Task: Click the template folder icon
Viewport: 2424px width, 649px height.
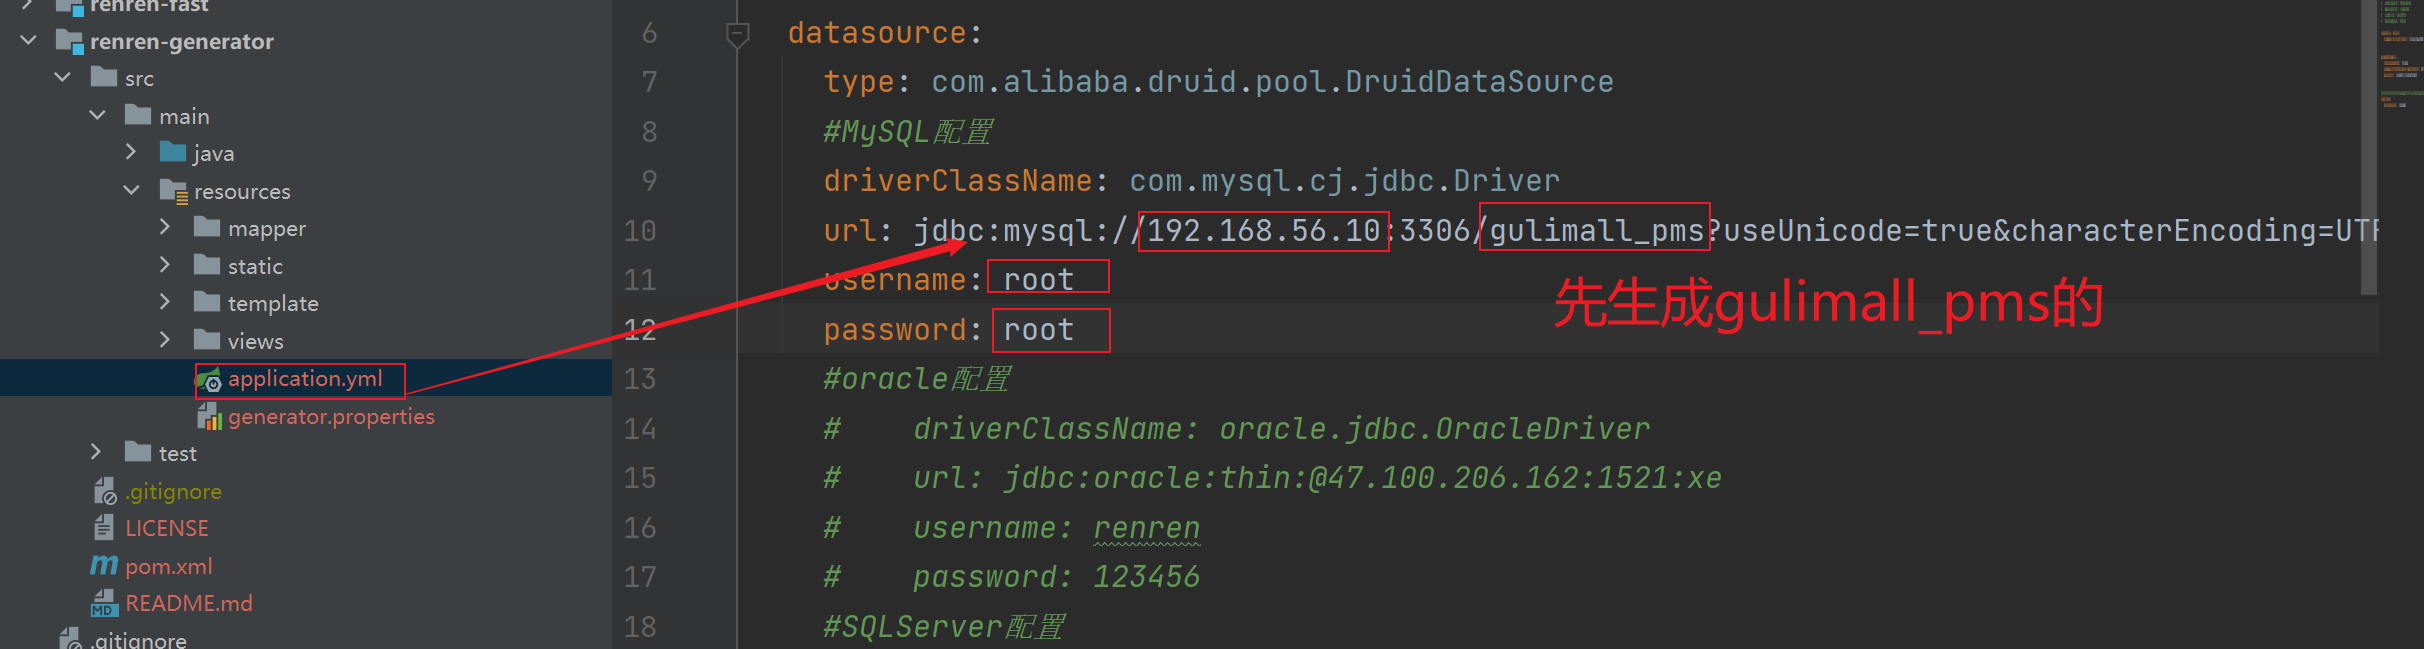Action: tap(207, 302)
